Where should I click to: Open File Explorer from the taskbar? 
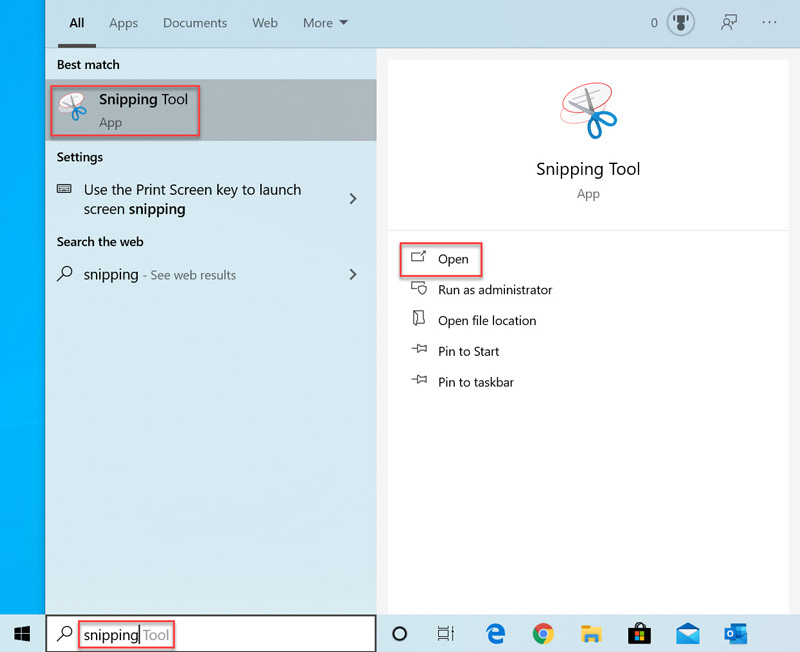click(x=591, y=634)
